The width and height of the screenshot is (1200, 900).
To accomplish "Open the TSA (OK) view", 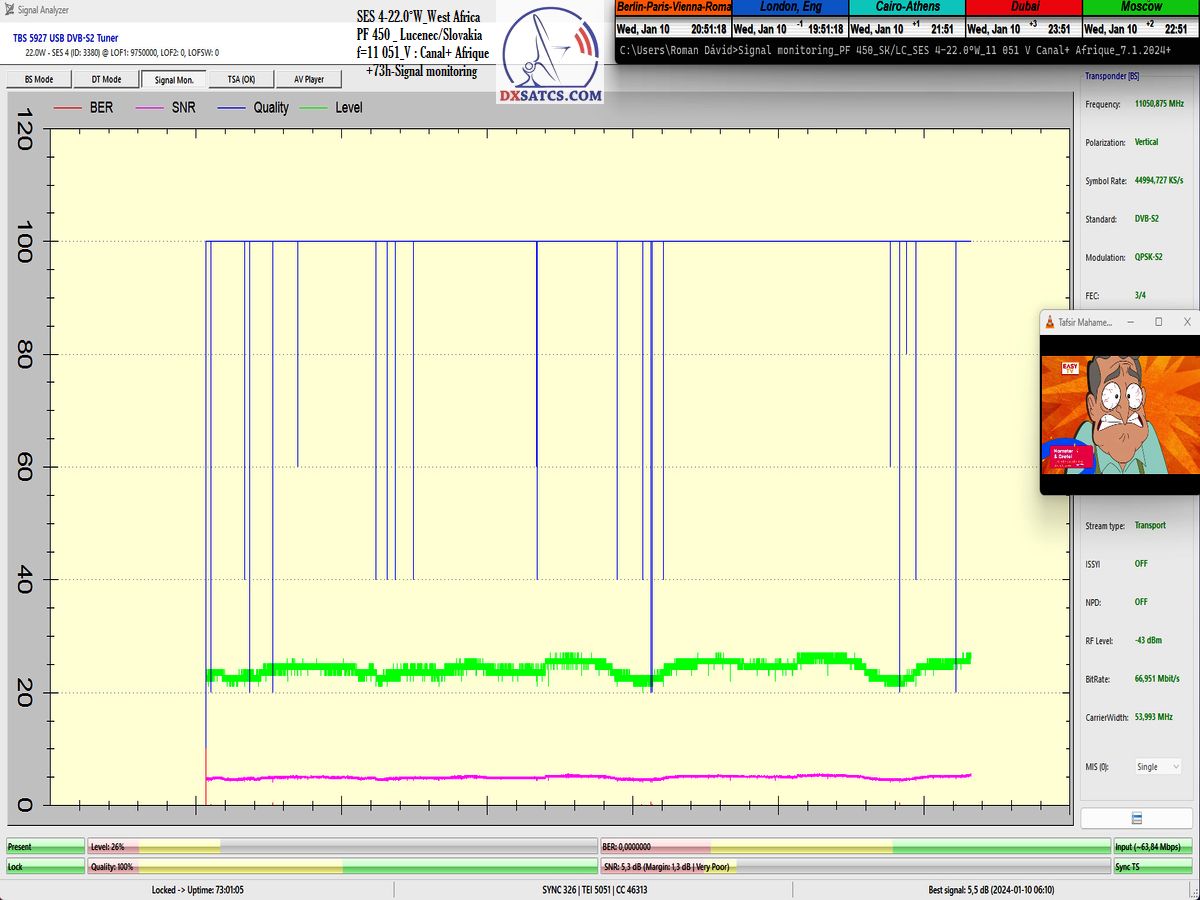I will click(241, 79).
